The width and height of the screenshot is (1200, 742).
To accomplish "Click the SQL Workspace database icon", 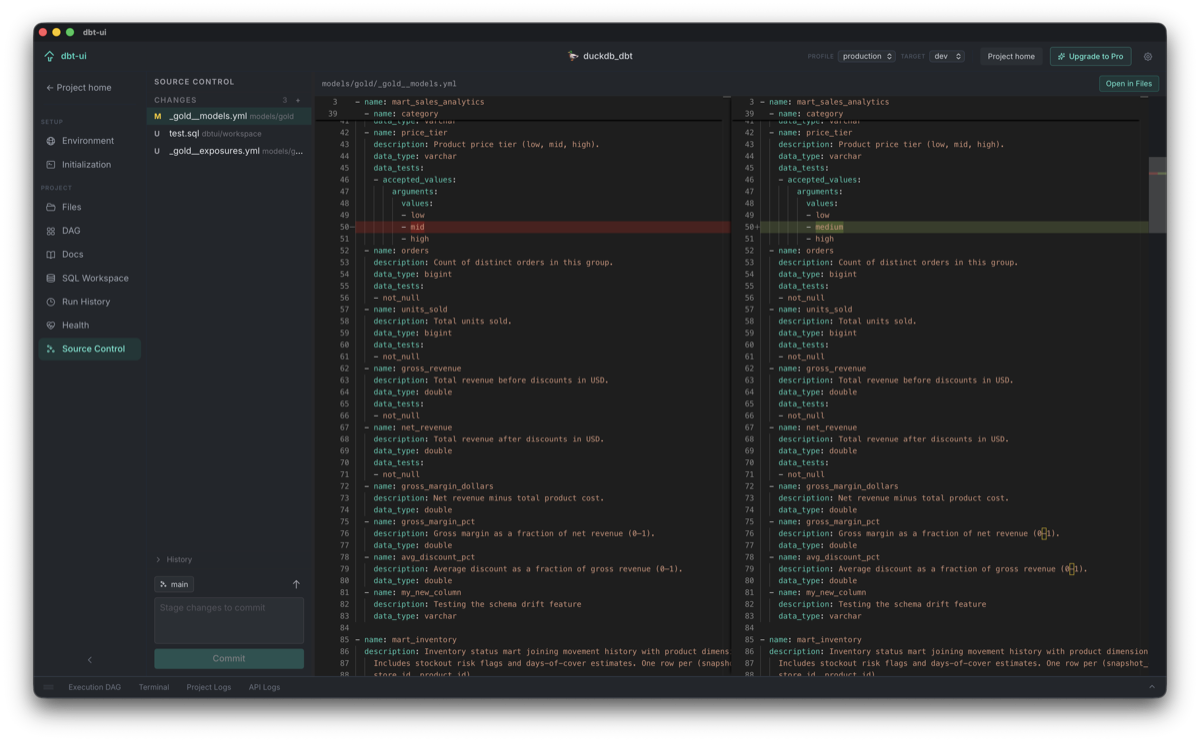I will point(51,278).
